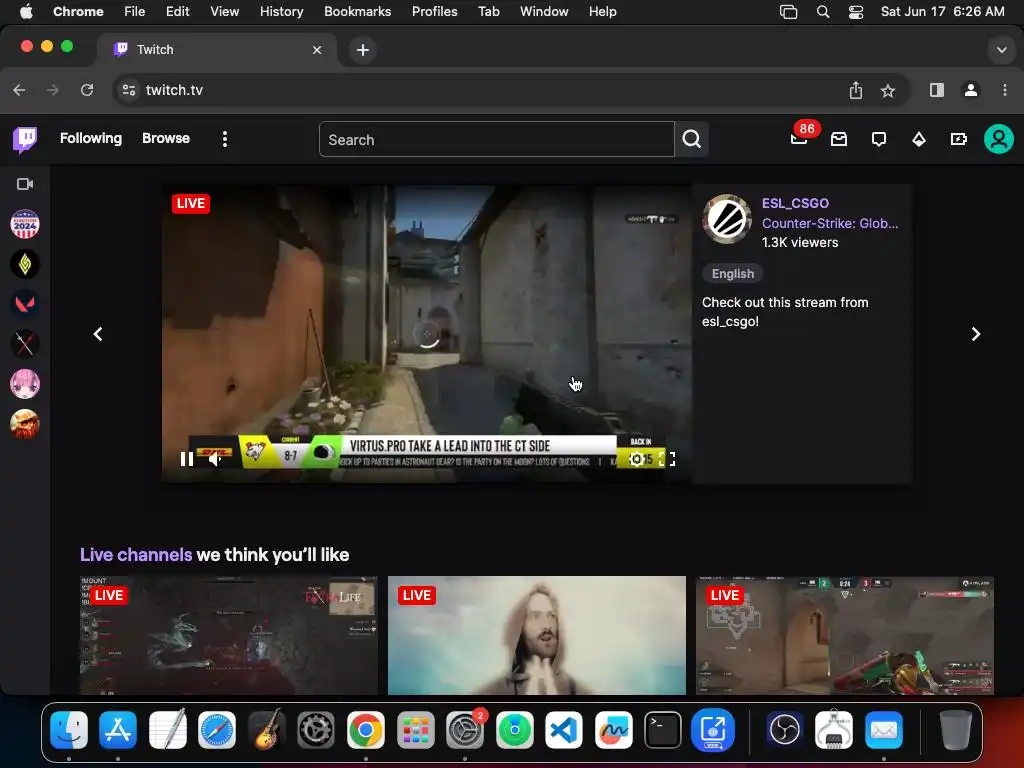Open Counter-Strike: Glob... category link

tap(830, 223)
